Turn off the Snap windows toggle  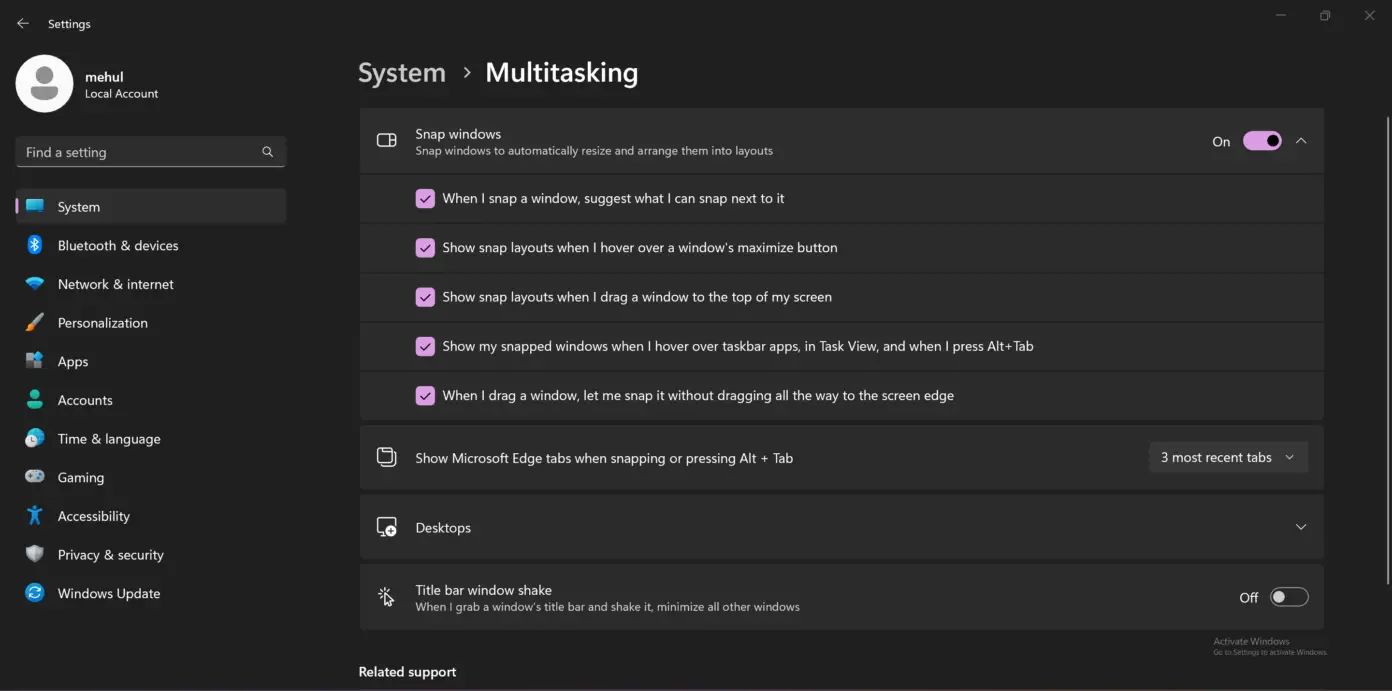click(x=1262, y=140)
